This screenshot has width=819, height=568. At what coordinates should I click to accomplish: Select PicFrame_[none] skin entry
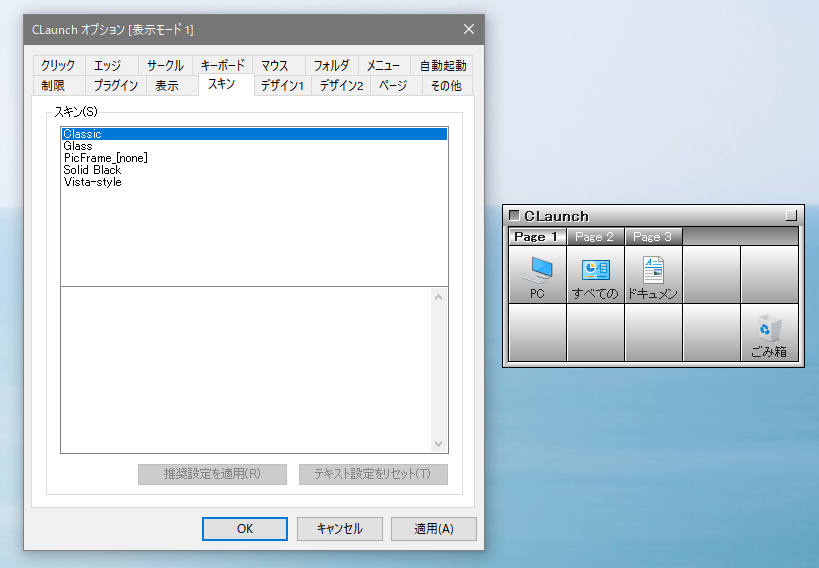tap(105, 158)
